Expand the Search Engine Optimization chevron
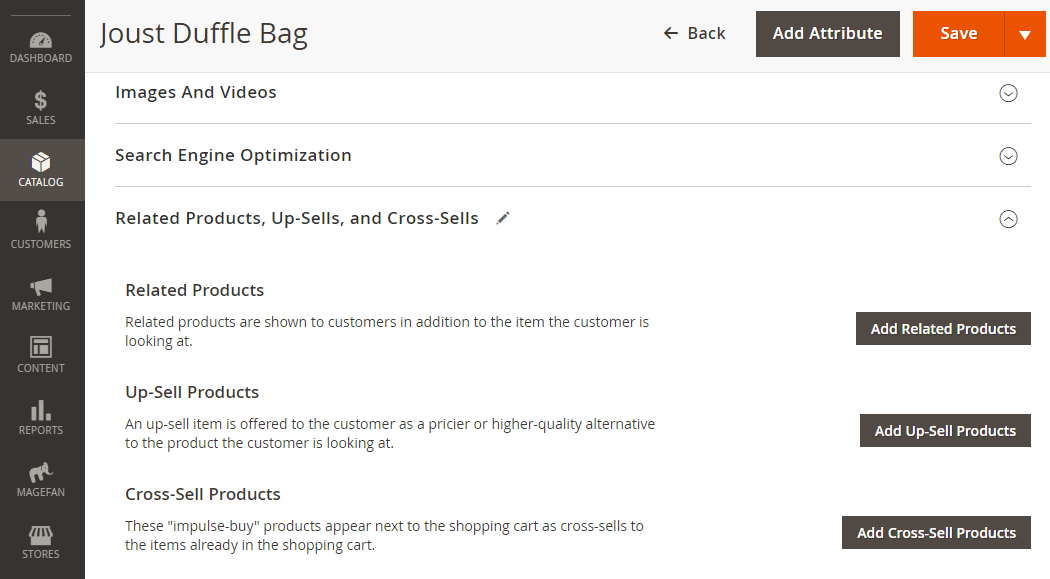Viewport: 1050px width, 579px height. coord(1008,156)
